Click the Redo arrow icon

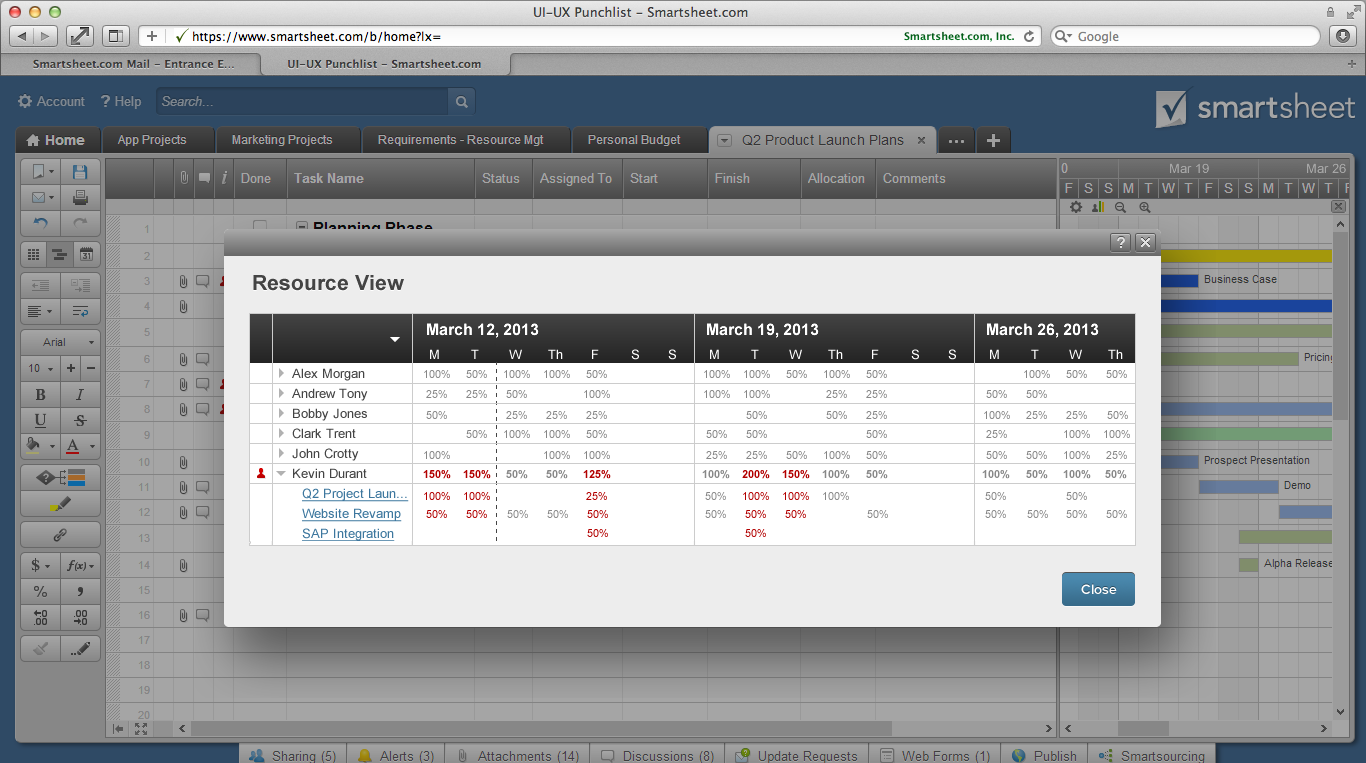[81, 223]
